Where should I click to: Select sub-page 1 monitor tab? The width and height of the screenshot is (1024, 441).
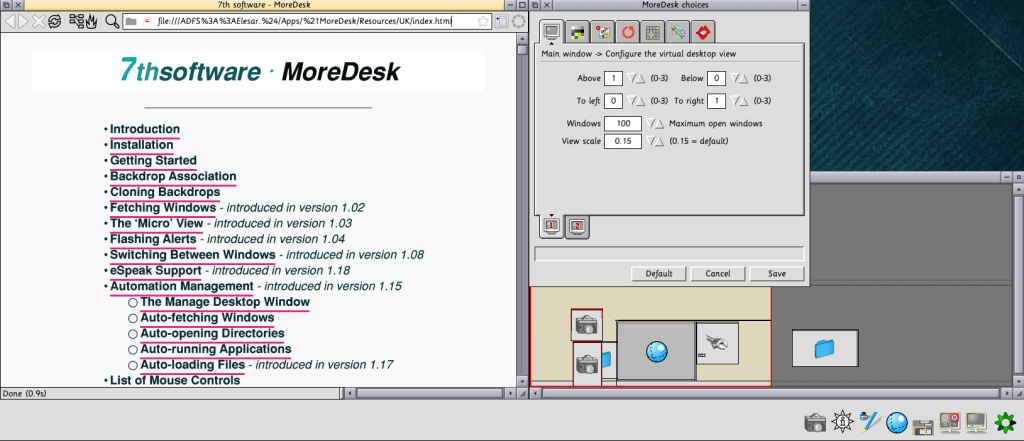[x=551, y=227]
